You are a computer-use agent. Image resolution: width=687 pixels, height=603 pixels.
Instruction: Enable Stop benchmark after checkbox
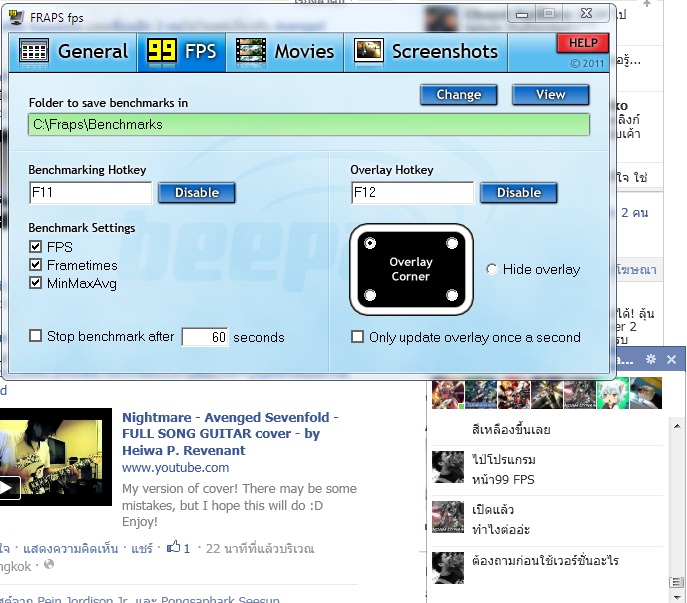pos(35,336)
